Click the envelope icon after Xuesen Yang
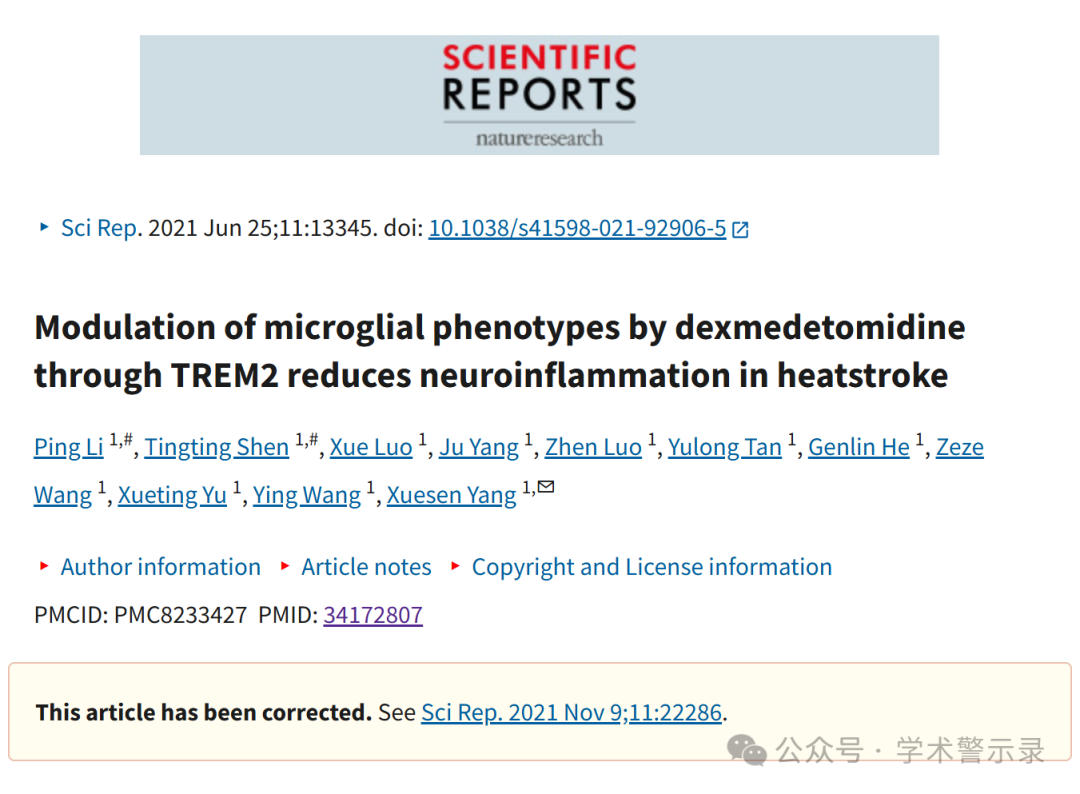 pos(546,487)
